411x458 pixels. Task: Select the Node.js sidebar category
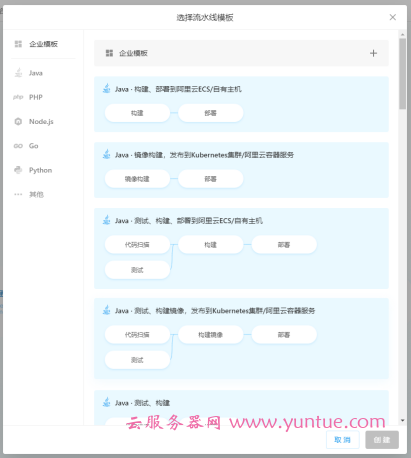(43, 122)
